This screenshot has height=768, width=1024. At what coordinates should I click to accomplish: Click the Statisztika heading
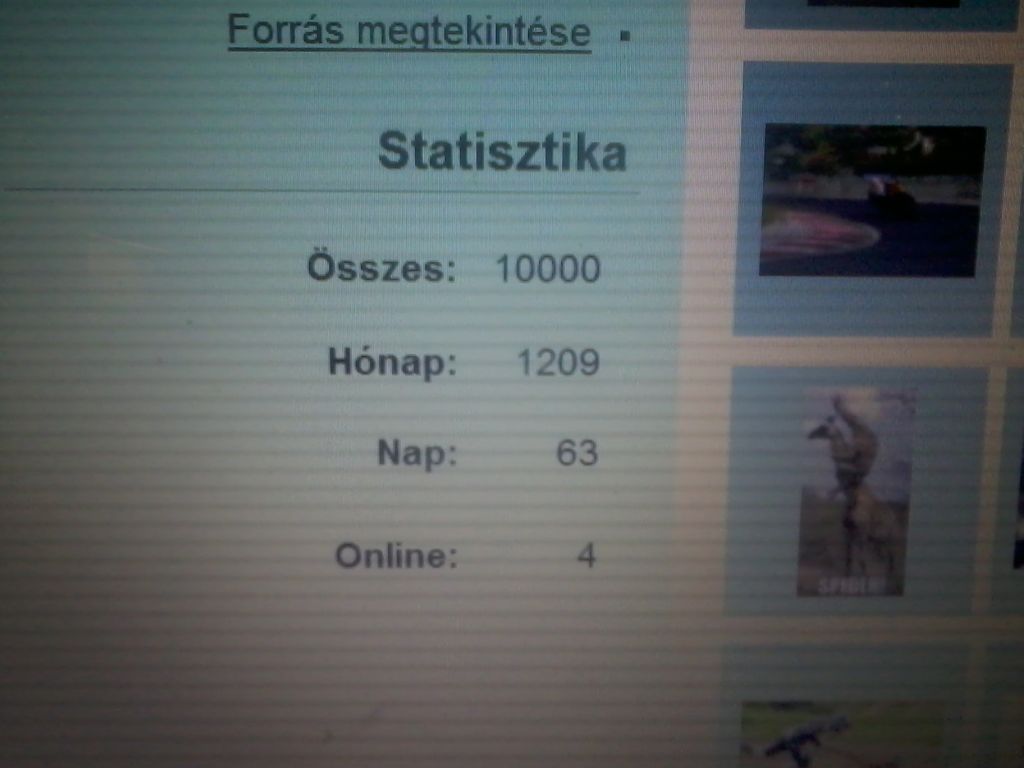click(x=502, y=152)
